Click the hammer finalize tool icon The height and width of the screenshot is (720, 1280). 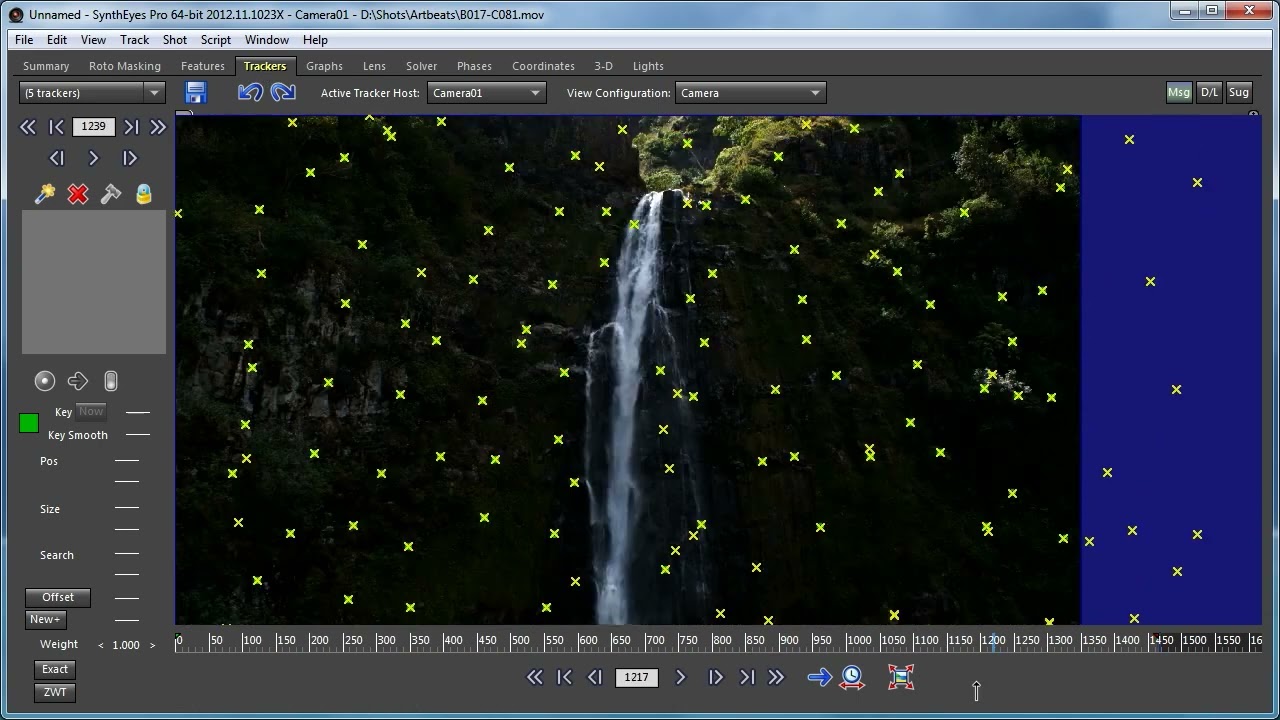click(111, 194)
